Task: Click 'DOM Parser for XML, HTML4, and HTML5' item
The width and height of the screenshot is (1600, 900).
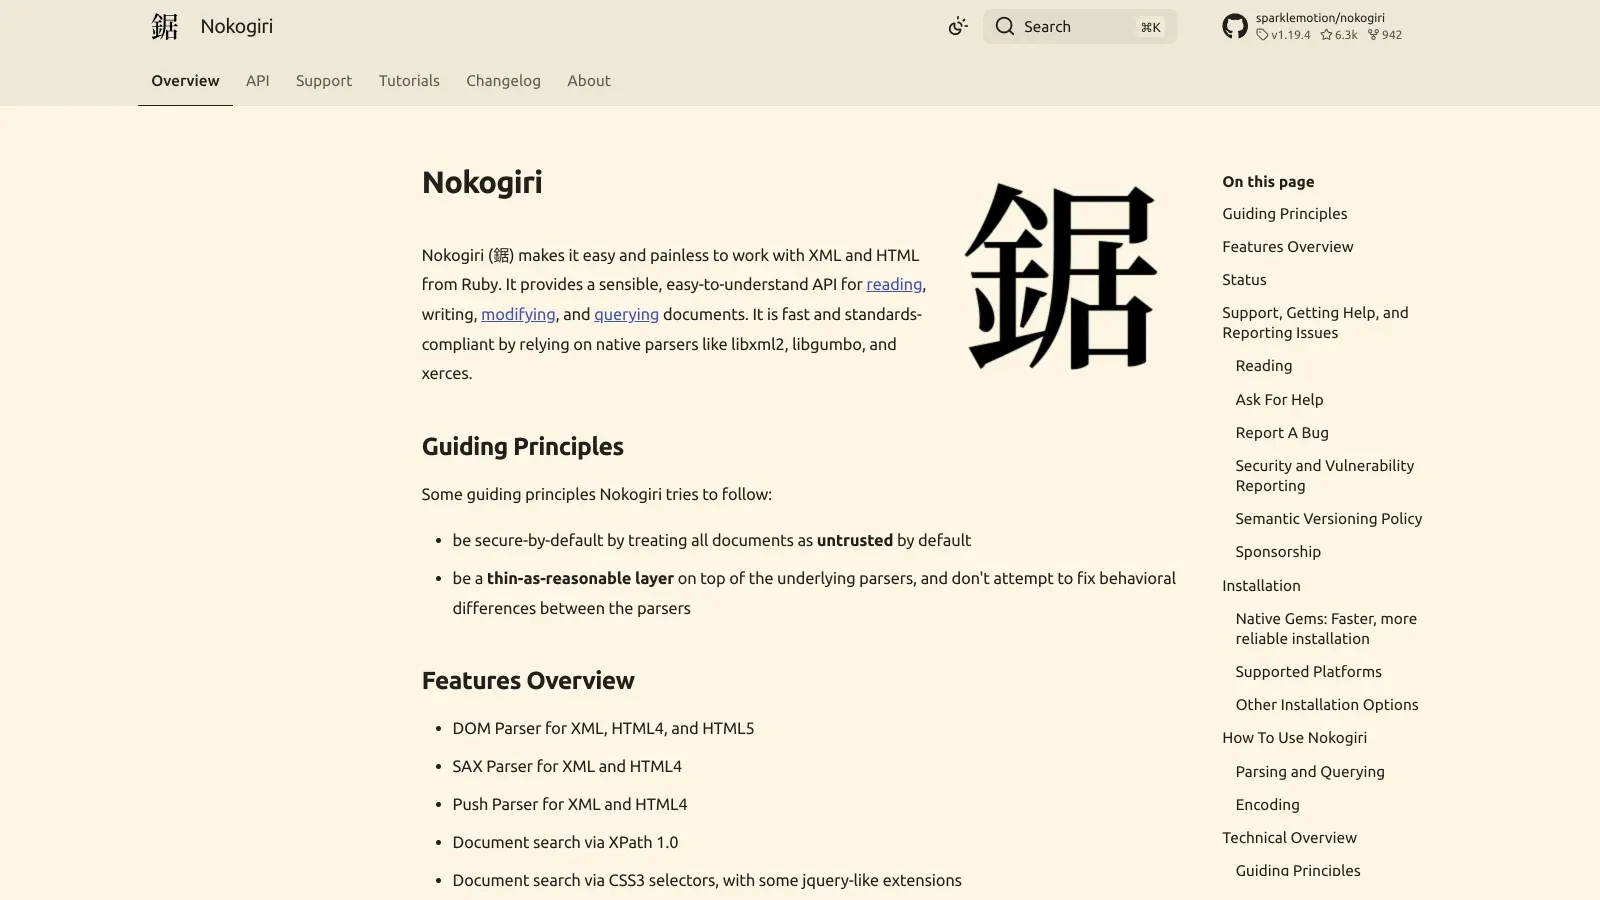Action: coord(603,729)
